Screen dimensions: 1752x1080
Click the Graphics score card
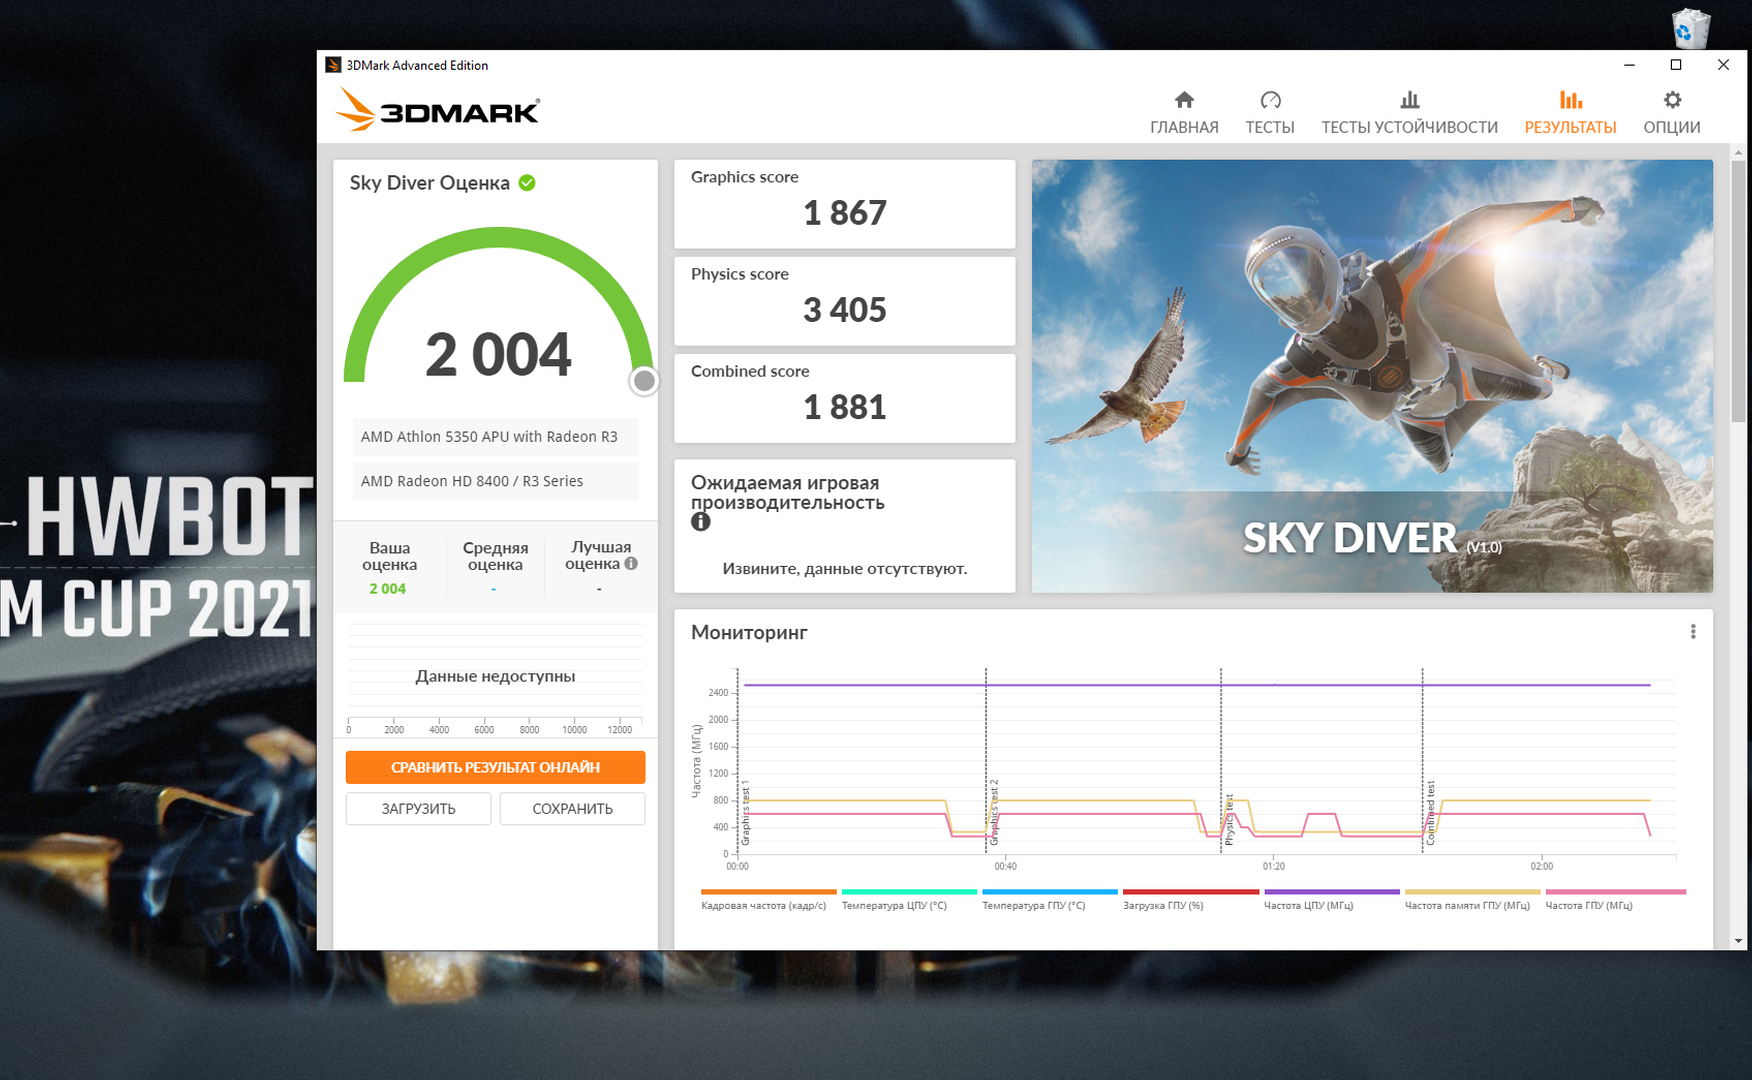tap(845, 204)
